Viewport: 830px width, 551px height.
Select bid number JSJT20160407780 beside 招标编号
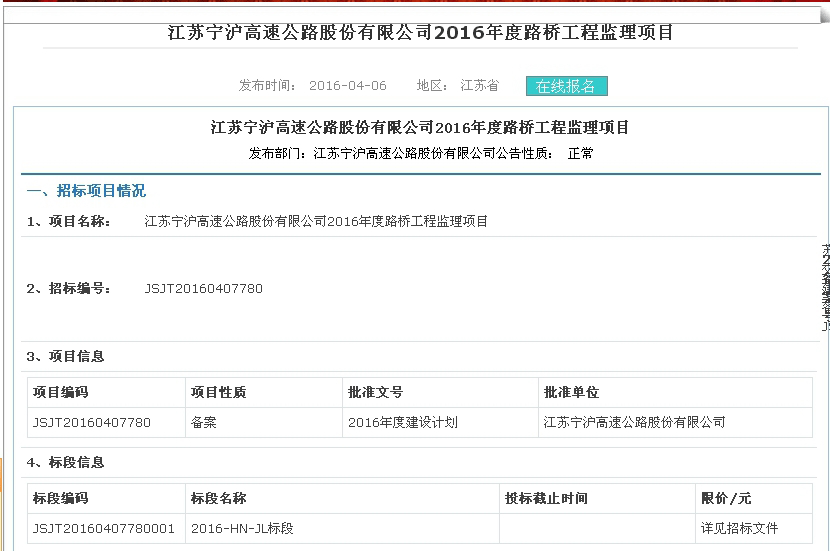pos(203,288)
